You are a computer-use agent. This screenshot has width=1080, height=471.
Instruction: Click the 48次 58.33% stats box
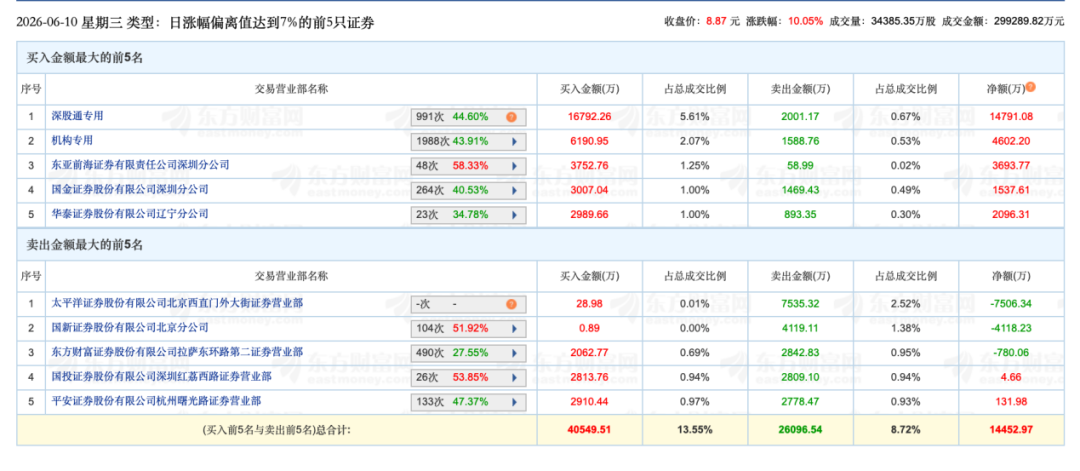click(x=468, y=166)
